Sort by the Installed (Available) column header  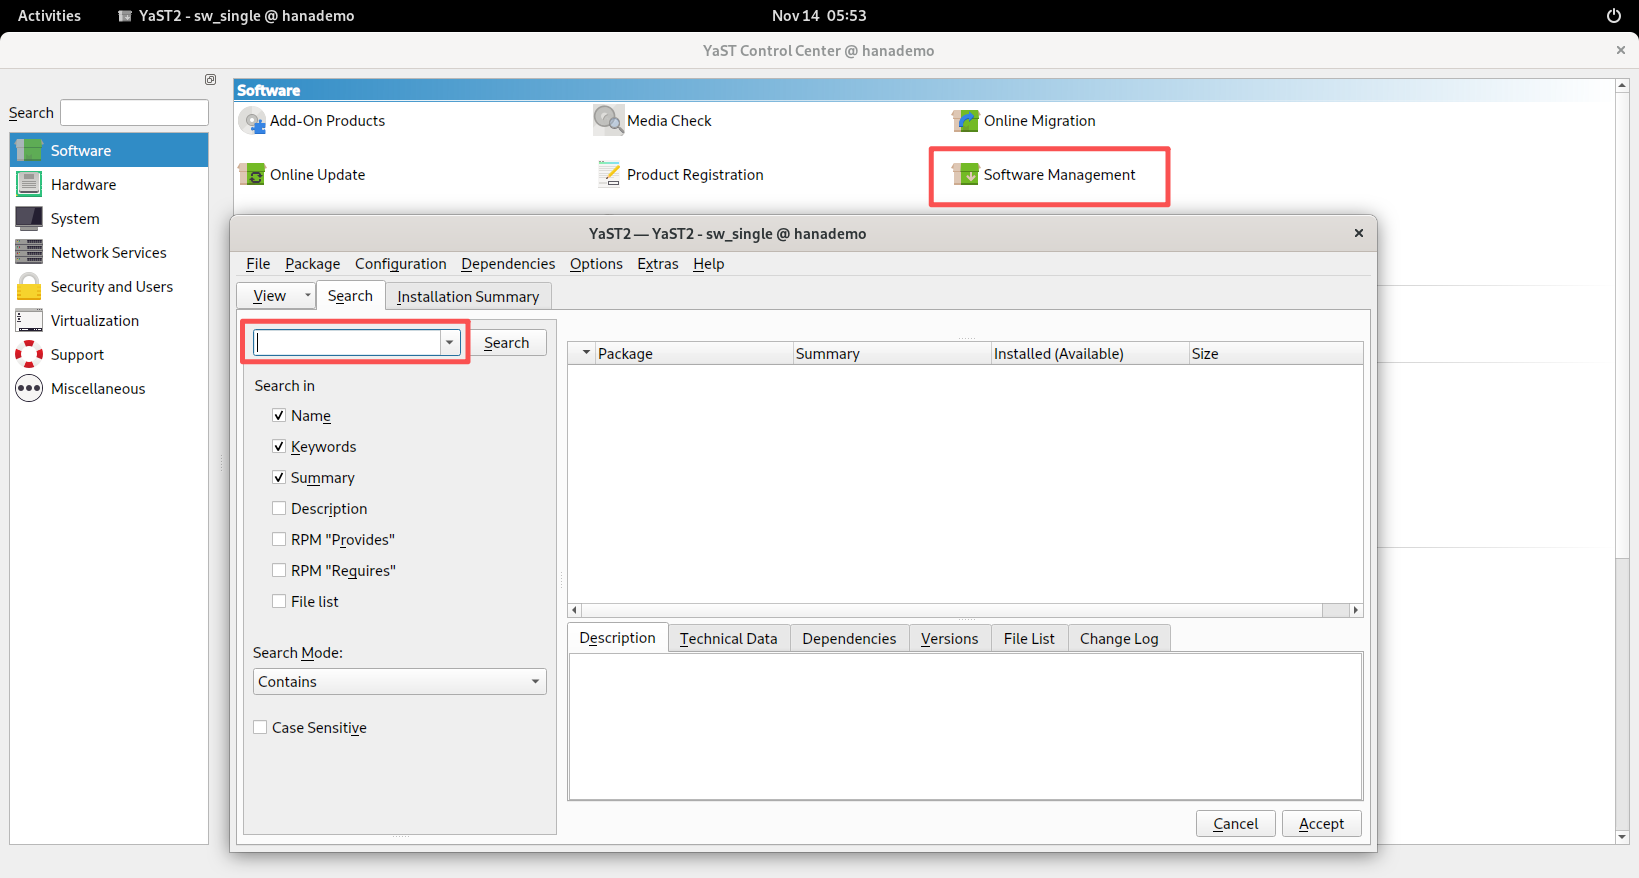pos(1089,354)
